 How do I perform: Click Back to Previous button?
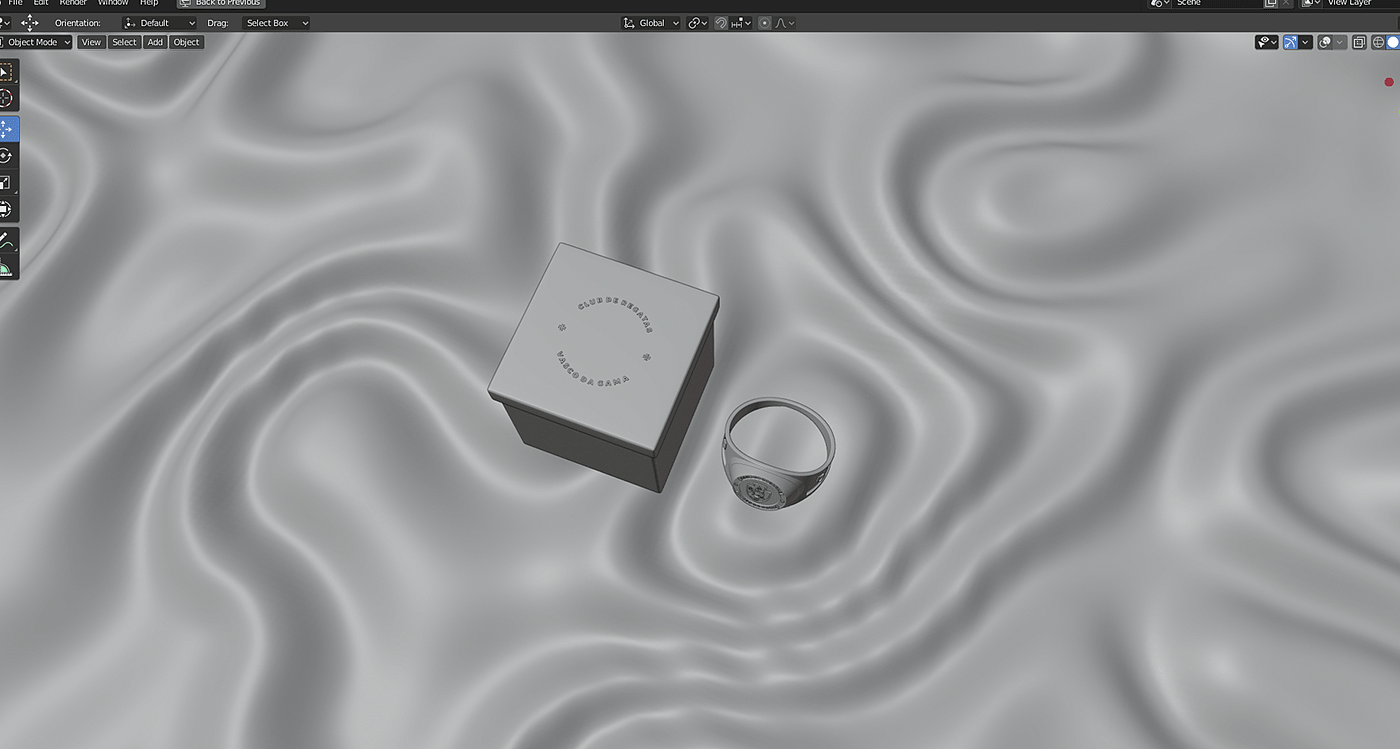[x=221, y=3]
